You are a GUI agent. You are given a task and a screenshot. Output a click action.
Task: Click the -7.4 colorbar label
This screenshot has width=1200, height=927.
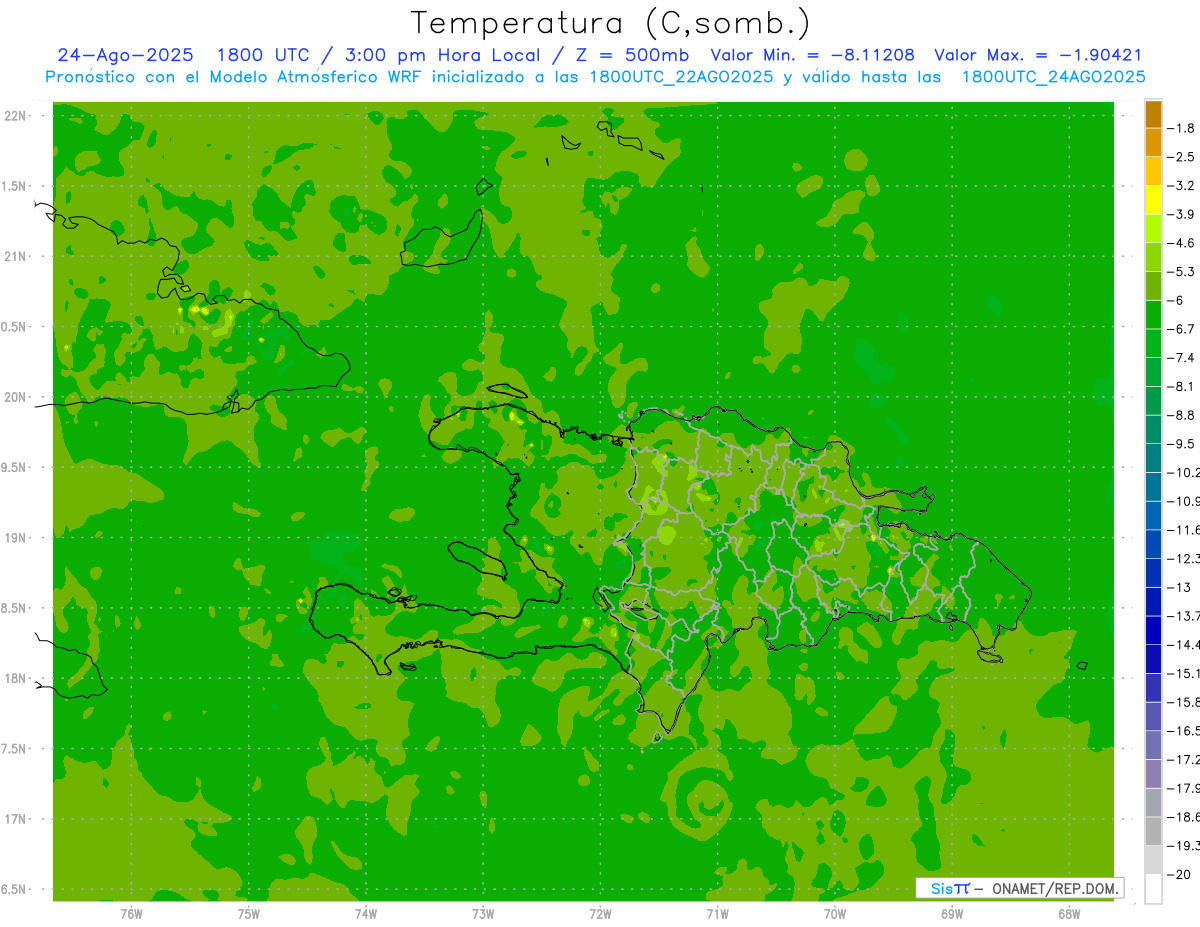click(1182, 358)
